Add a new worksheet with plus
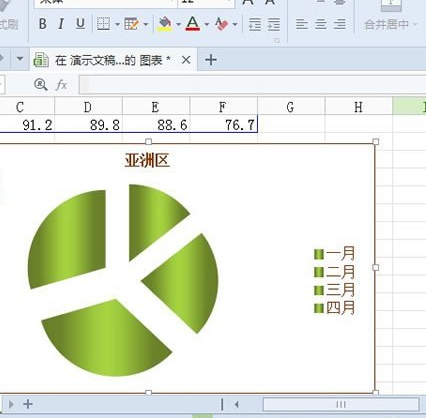 coord(28,404)
